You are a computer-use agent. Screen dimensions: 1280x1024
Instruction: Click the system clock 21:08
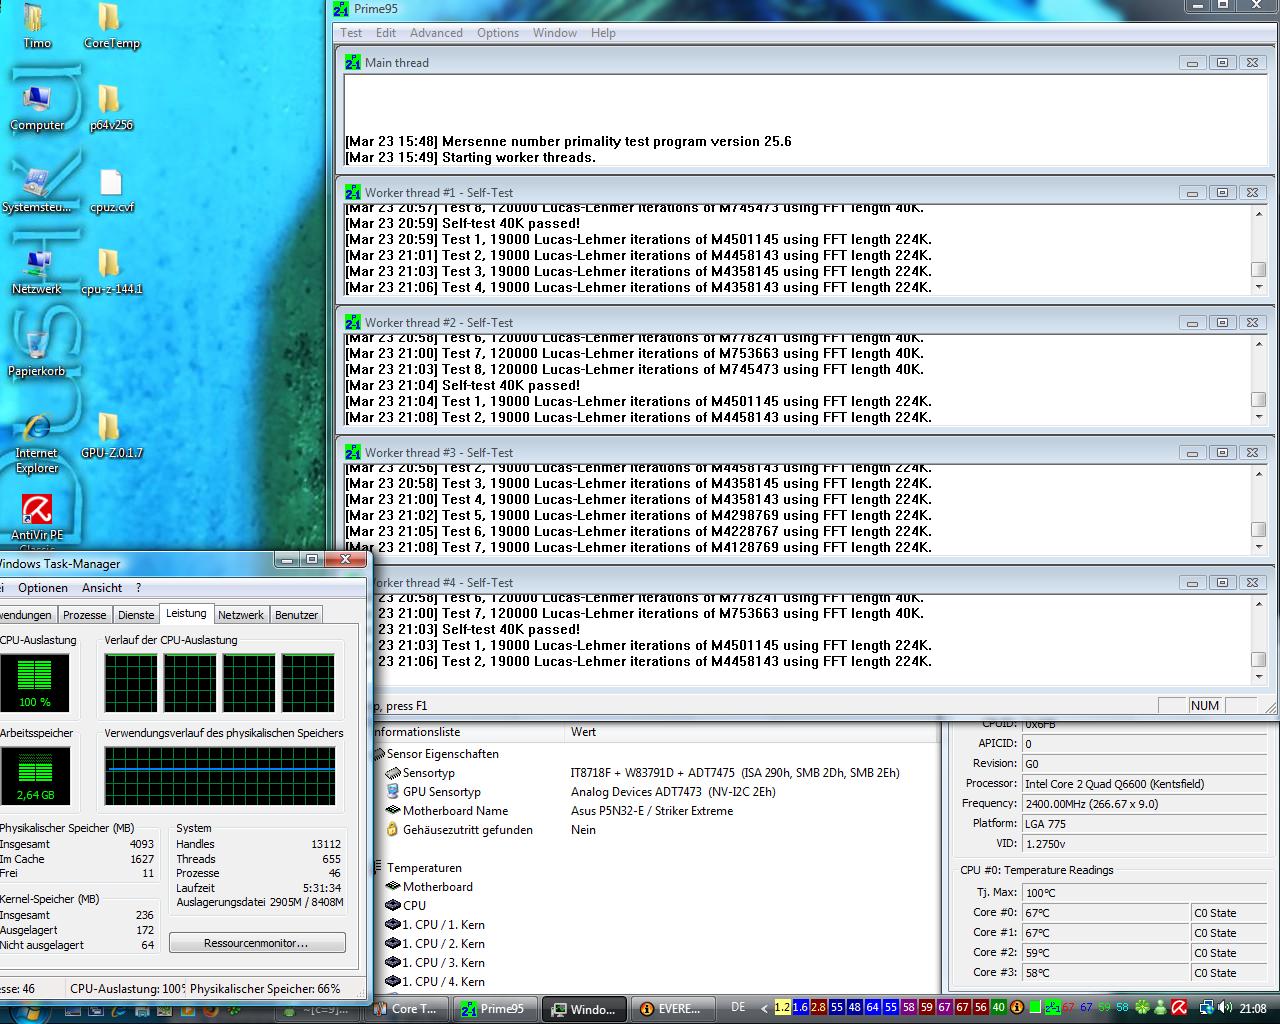click(1253, 1008)
